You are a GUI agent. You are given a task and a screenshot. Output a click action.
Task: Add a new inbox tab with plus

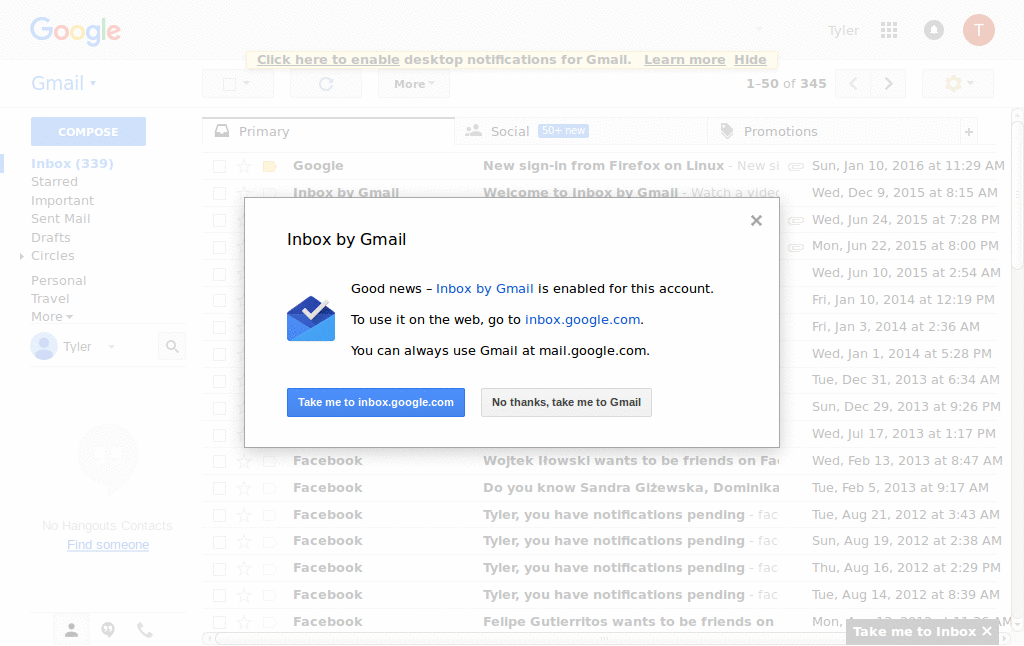point(969,132)
